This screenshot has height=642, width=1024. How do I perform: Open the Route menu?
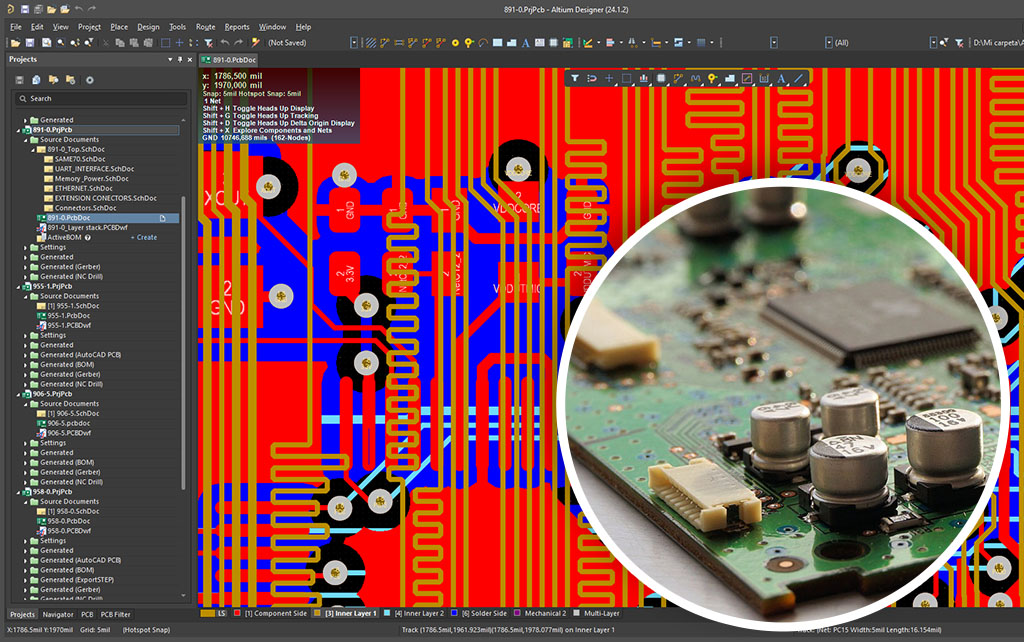[x=205, y=27]
